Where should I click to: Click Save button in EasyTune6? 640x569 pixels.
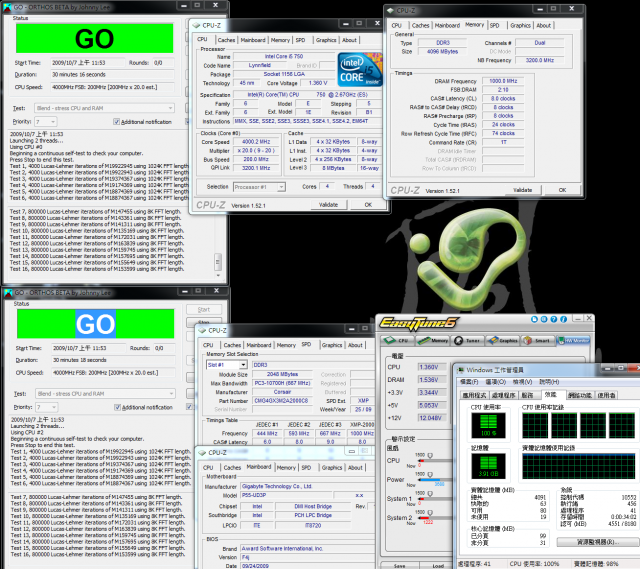tap(400, 566)
